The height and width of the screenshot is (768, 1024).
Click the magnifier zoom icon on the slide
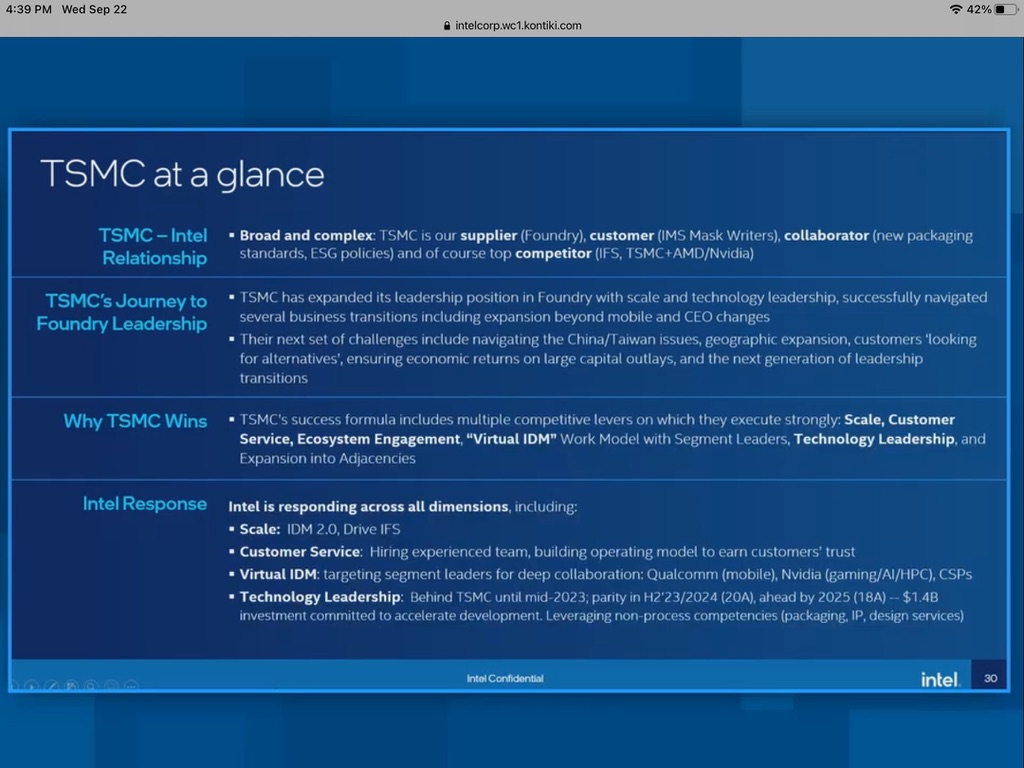91,686
